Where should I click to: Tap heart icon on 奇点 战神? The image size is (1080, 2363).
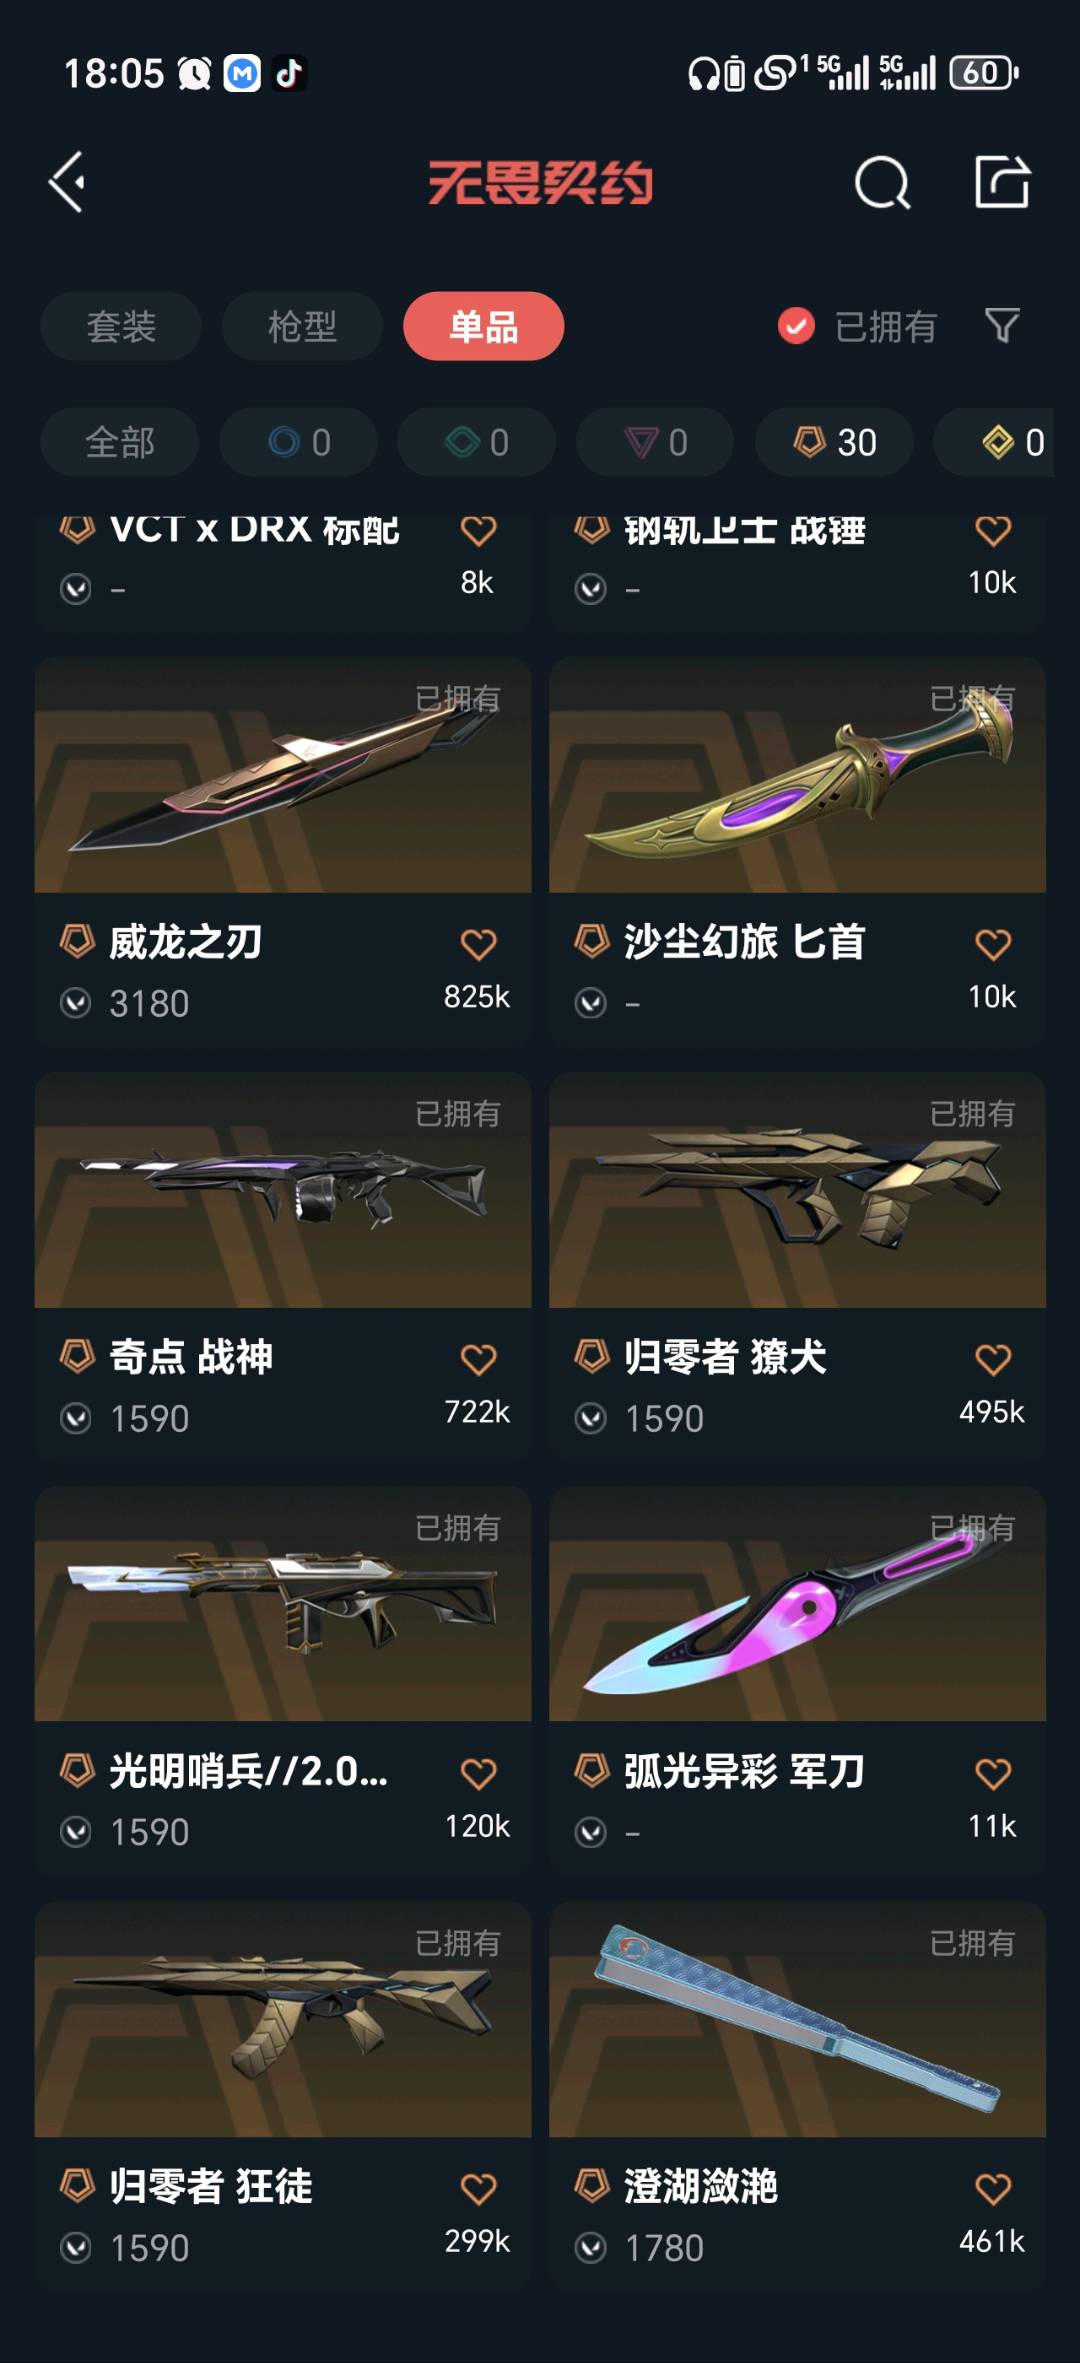pyautogui.click(x=478, y=1359)
